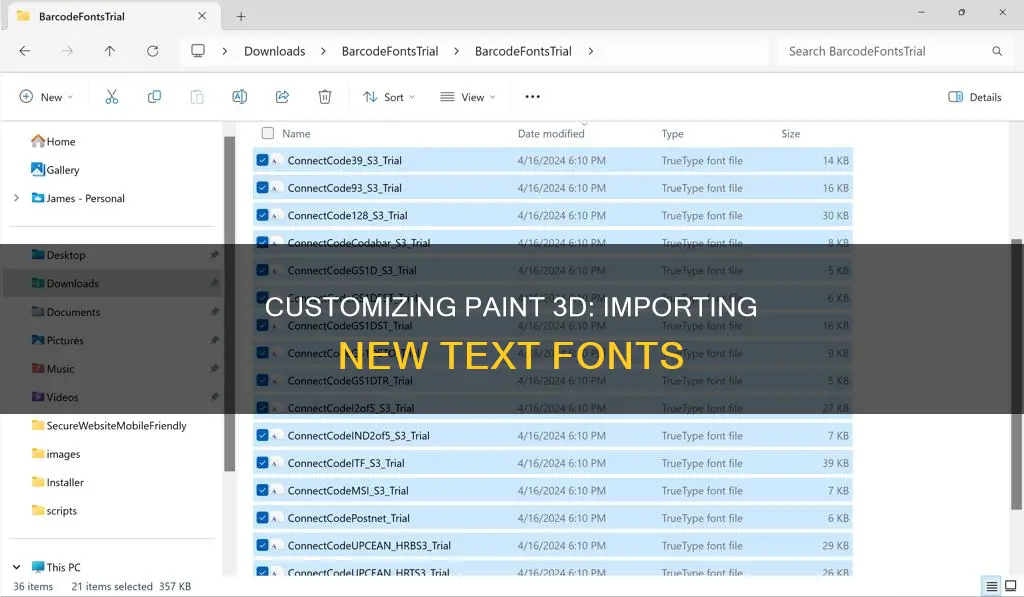Refresh the current folder view
This screenshot has width=1024, height=597.
point(152,51)
